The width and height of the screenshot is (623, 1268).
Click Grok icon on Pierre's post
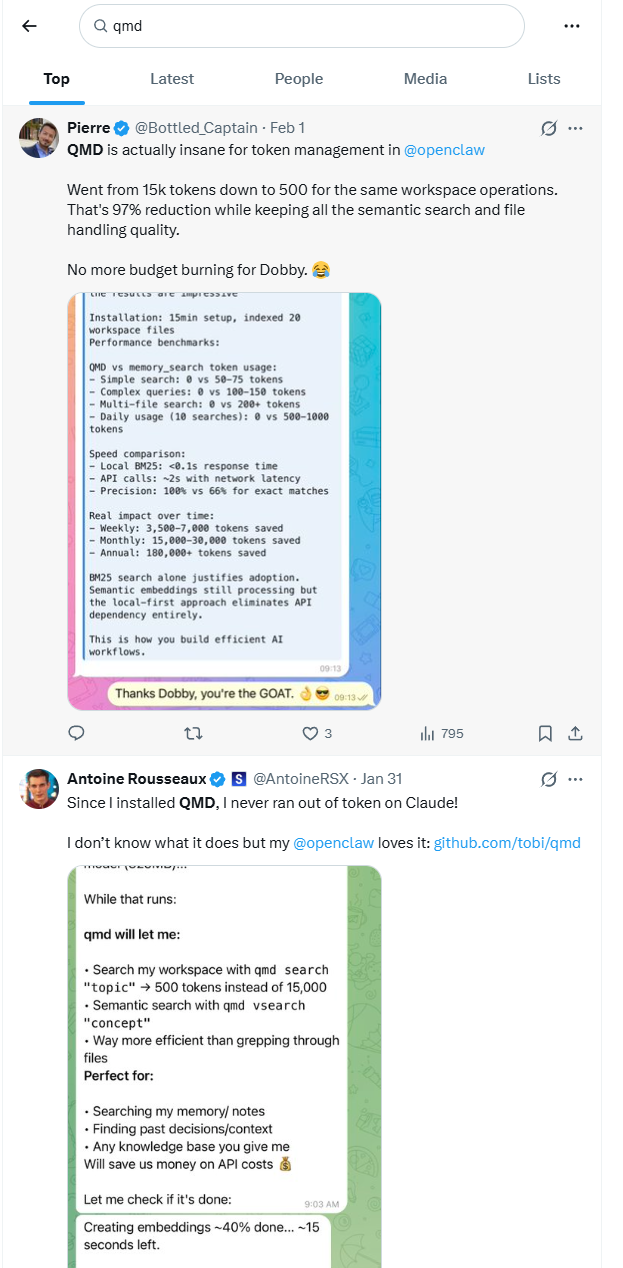tap(548, 128)
